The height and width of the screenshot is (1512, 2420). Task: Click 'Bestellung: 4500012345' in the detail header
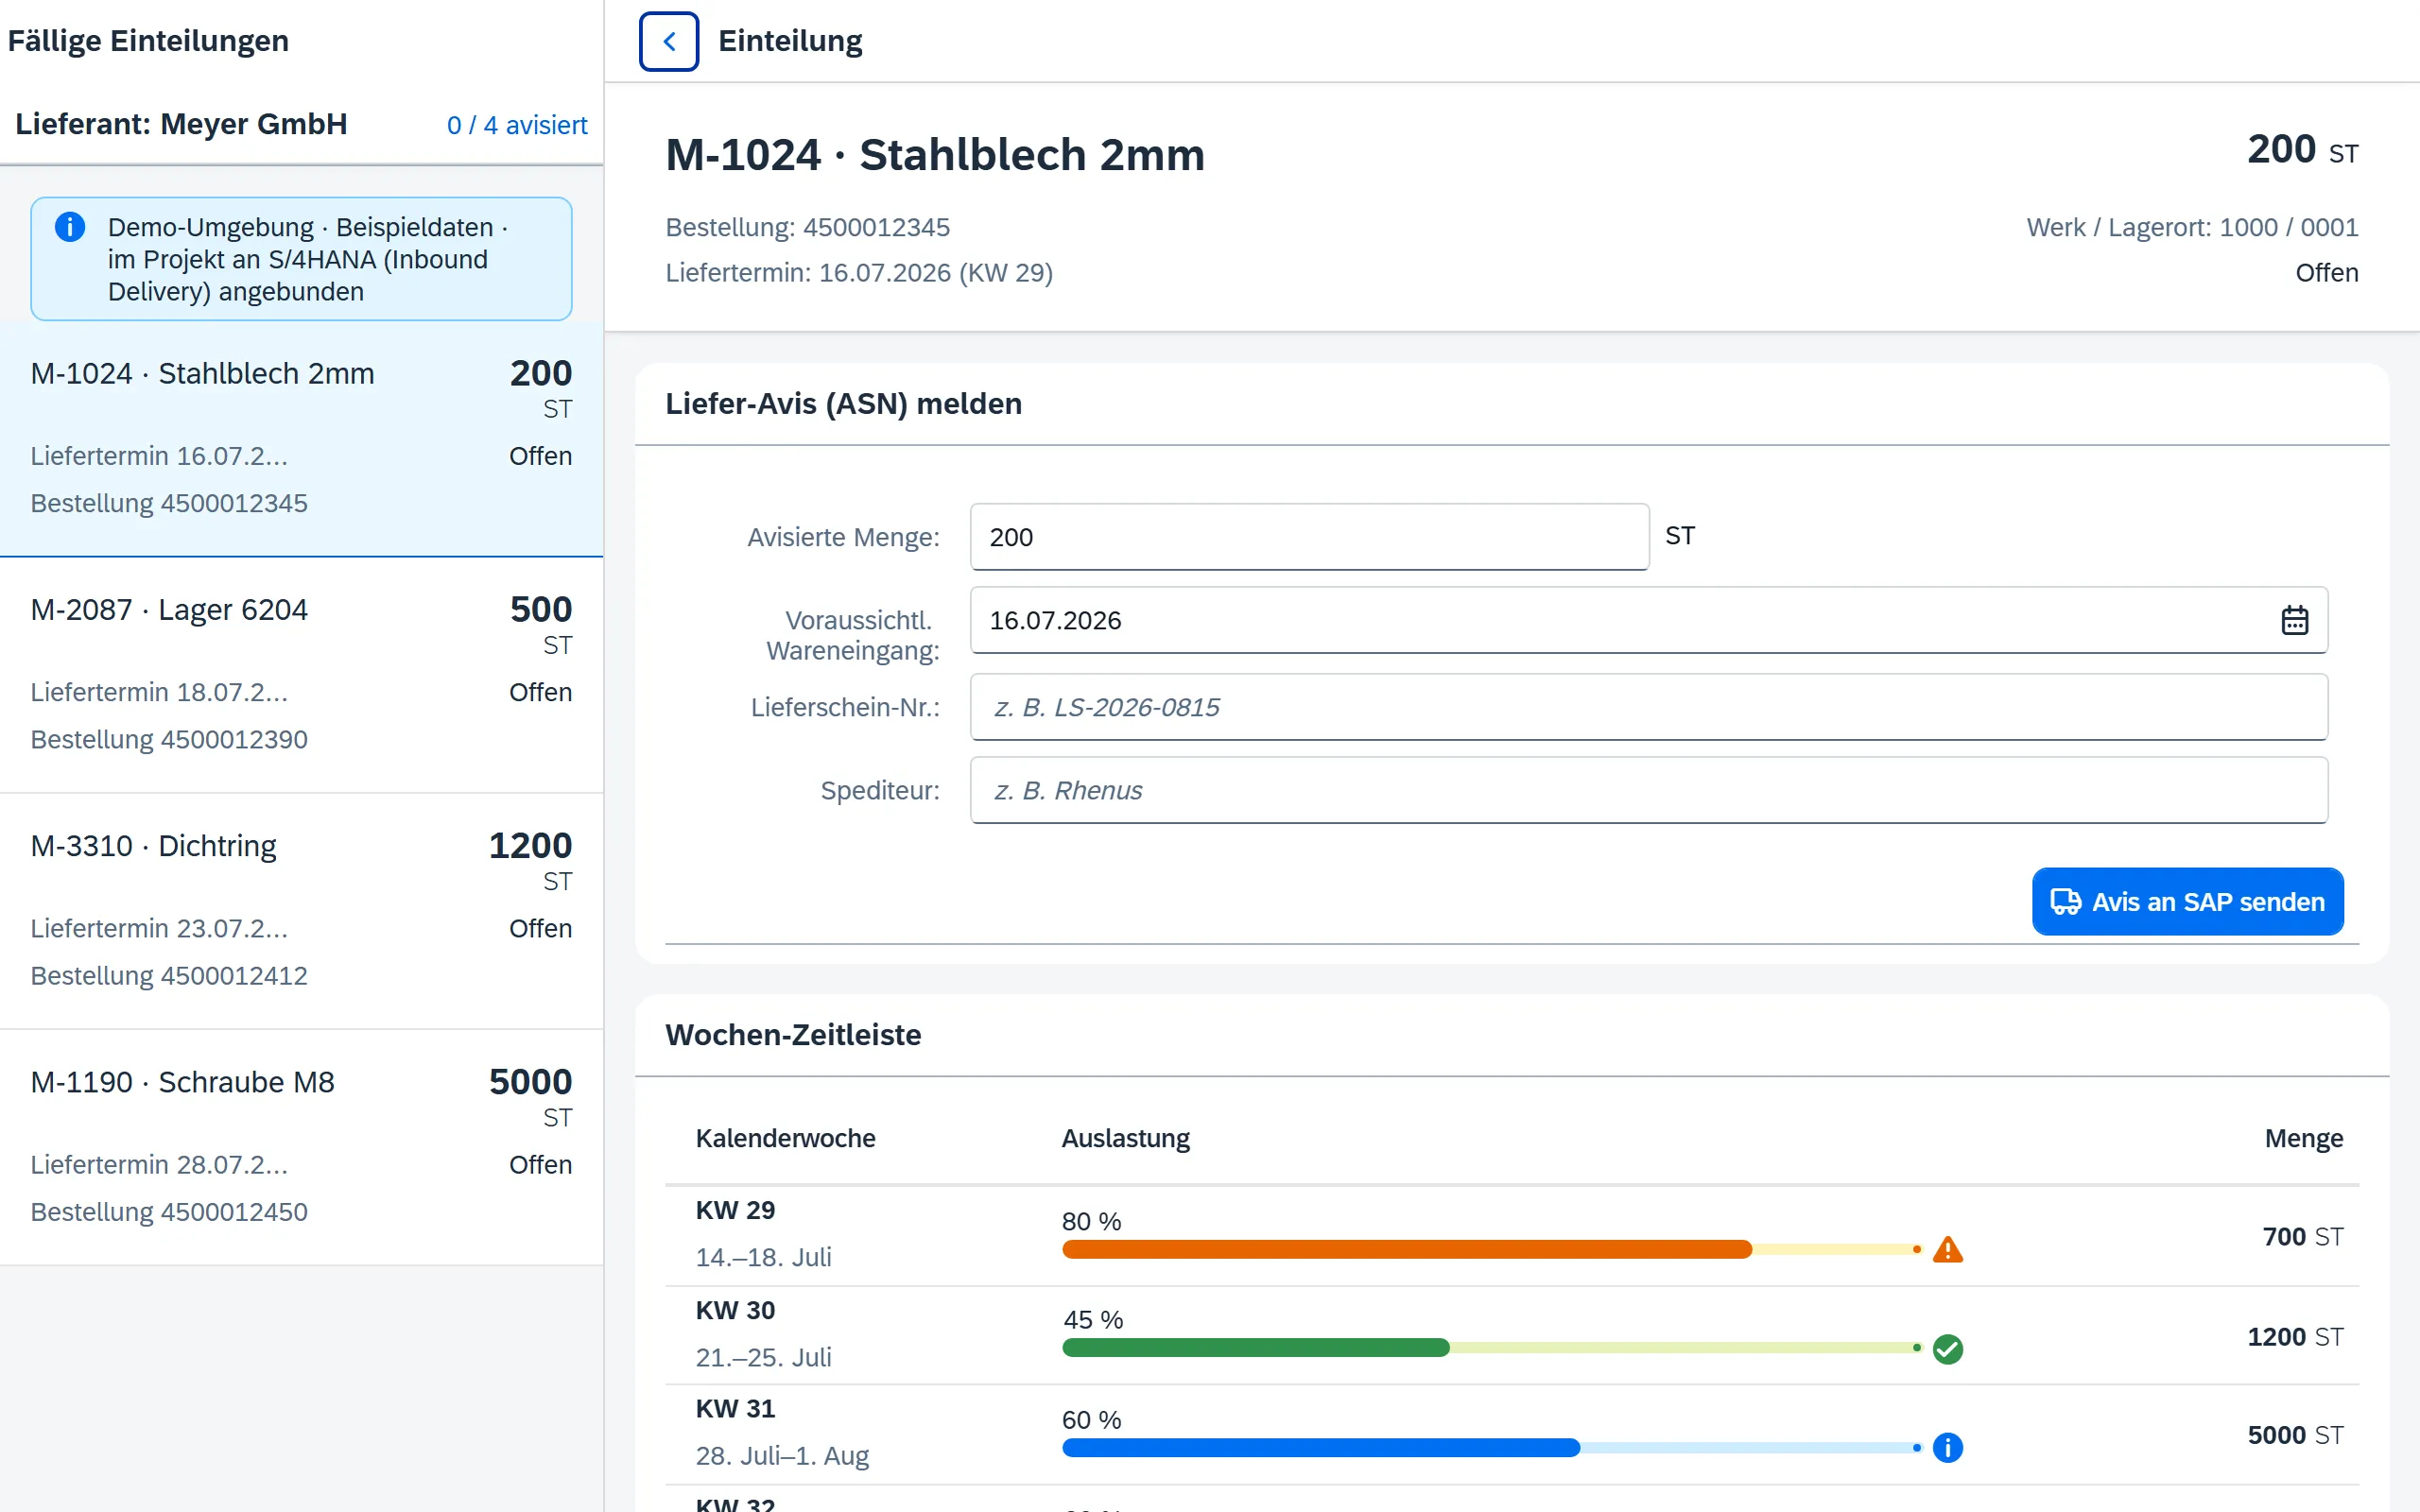807,227
